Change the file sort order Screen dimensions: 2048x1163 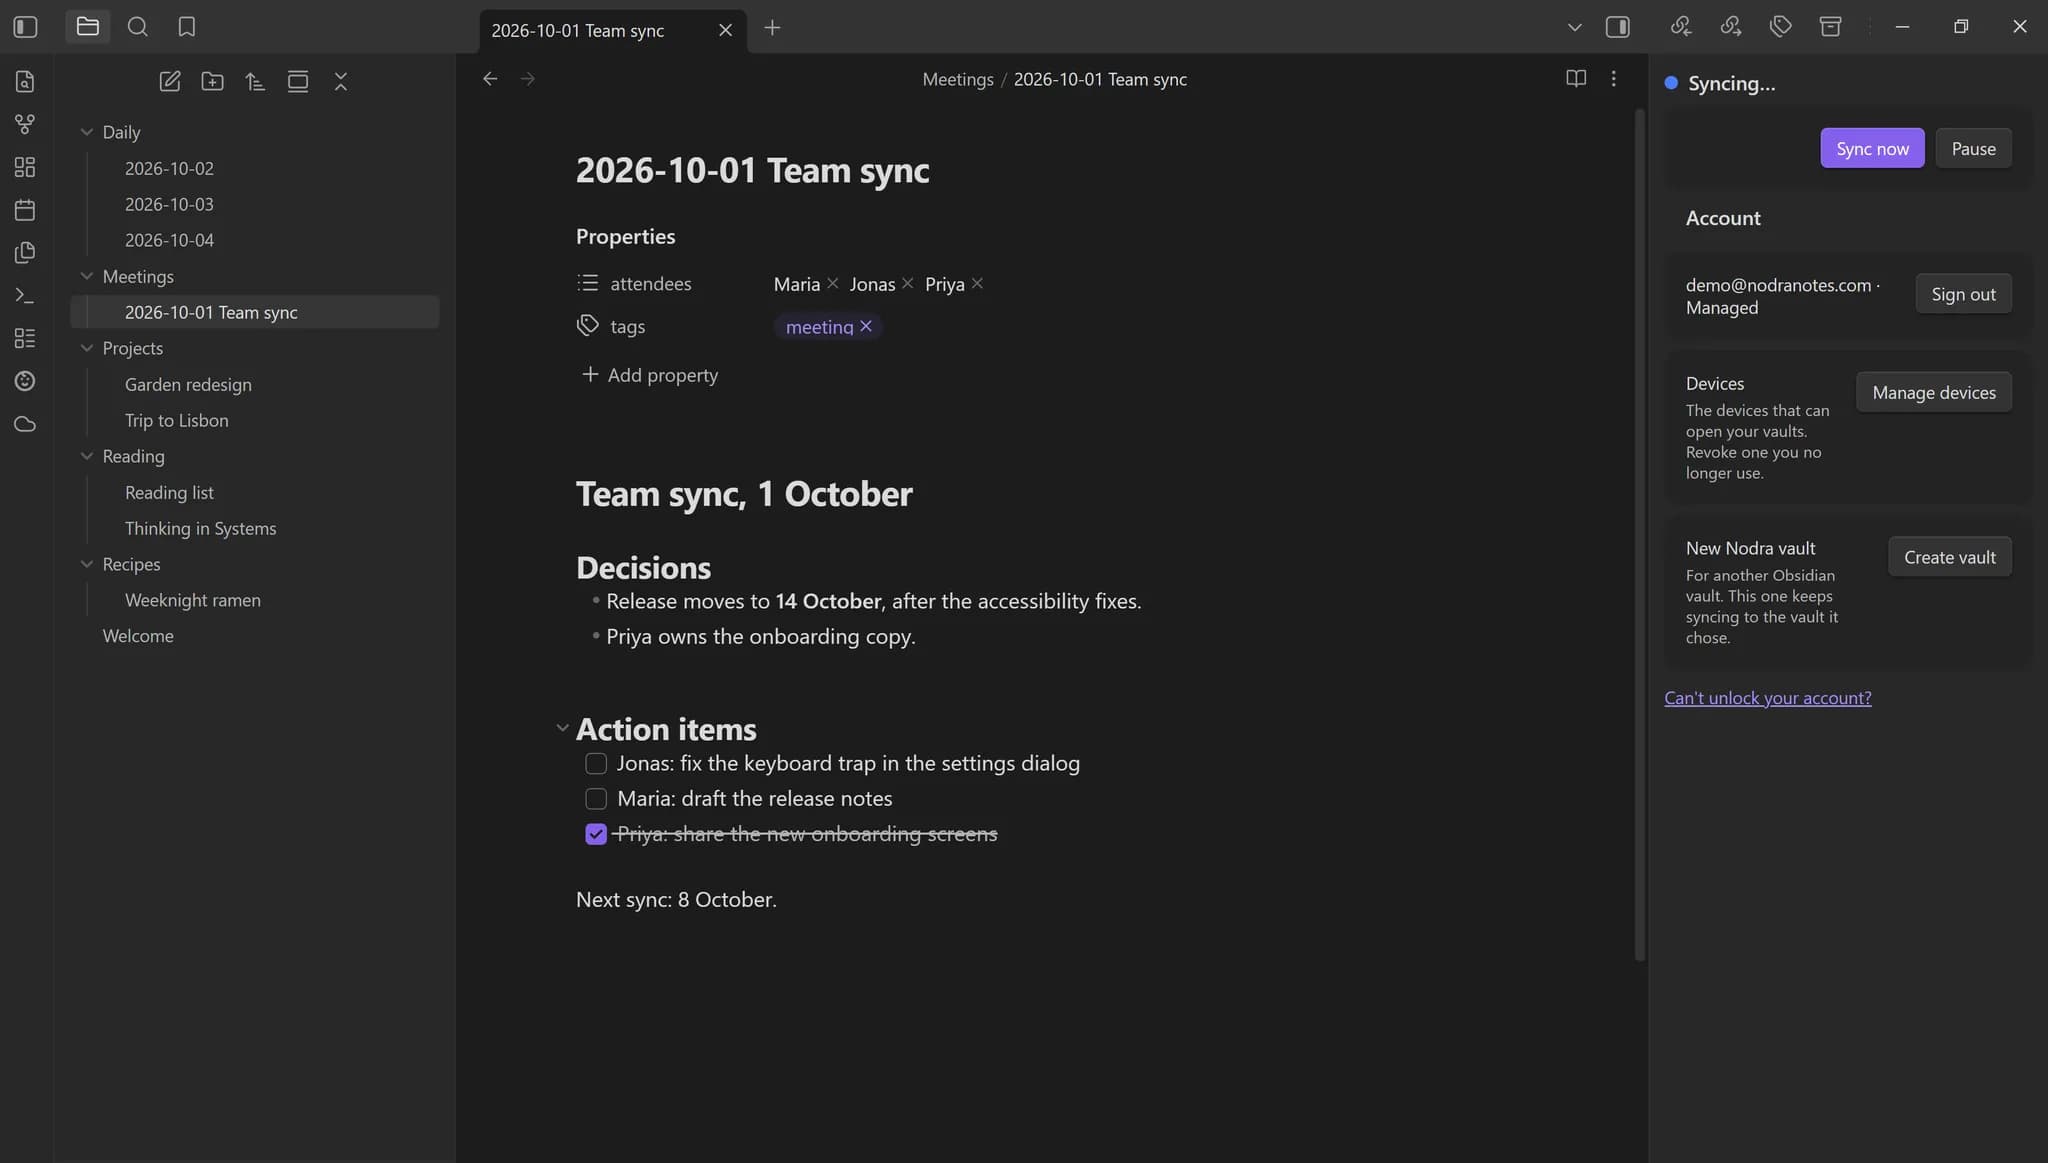255,82
